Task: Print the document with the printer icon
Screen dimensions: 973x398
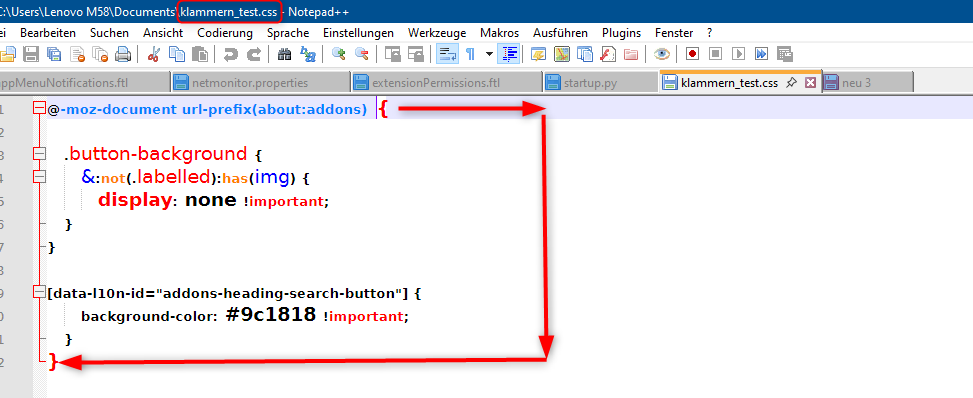Action: point(123,55)
